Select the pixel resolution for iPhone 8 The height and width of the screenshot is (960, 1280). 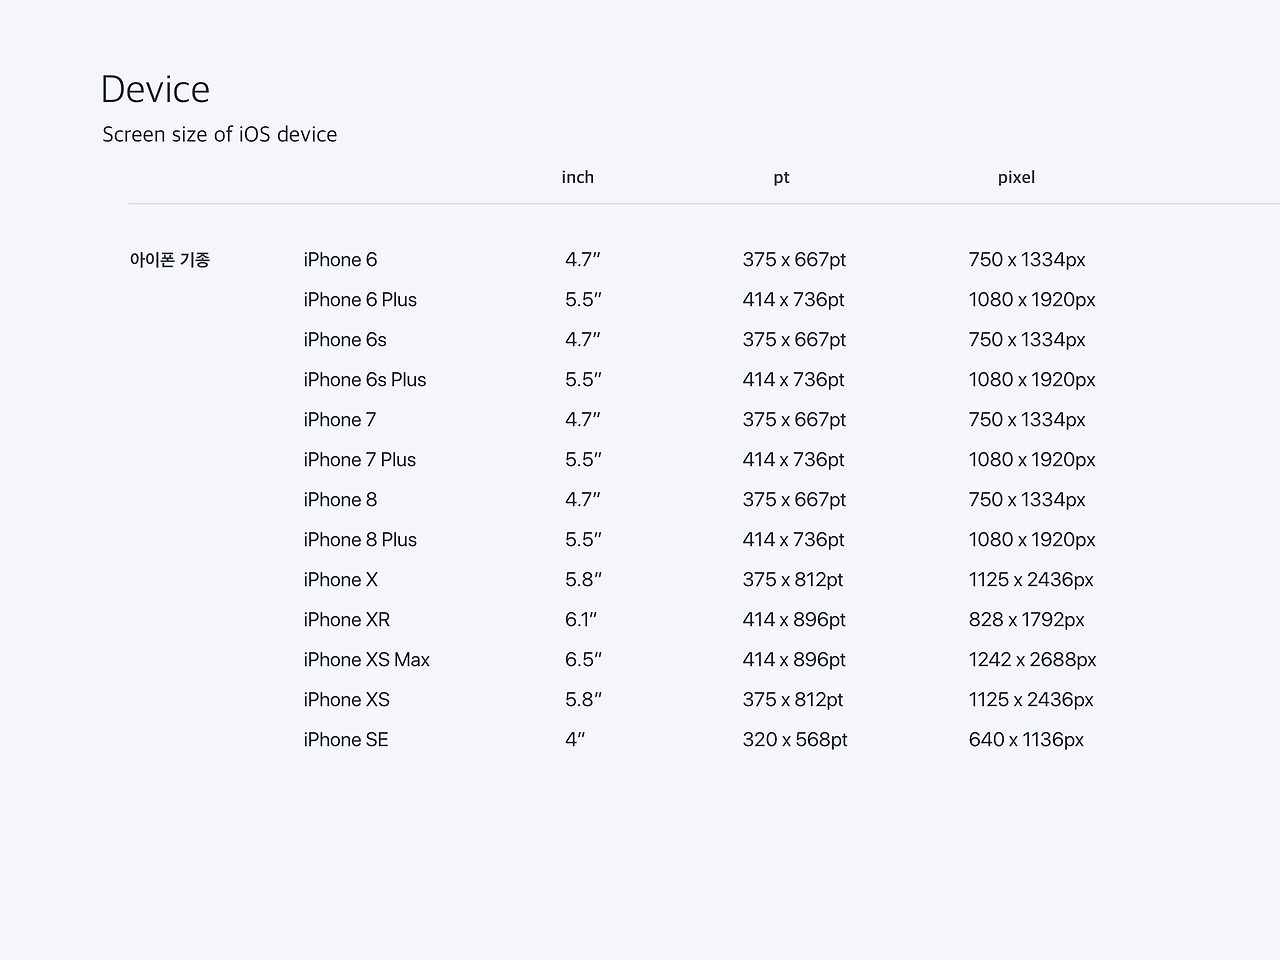click(x=1027, y=500)
